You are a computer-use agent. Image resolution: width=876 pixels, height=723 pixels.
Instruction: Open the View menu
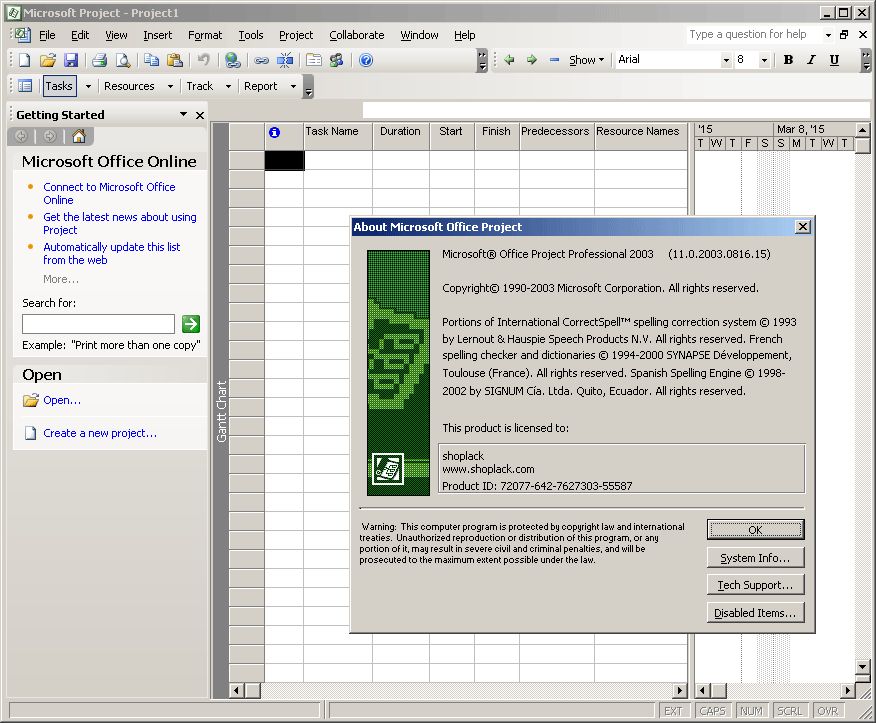tap(116, 35)
